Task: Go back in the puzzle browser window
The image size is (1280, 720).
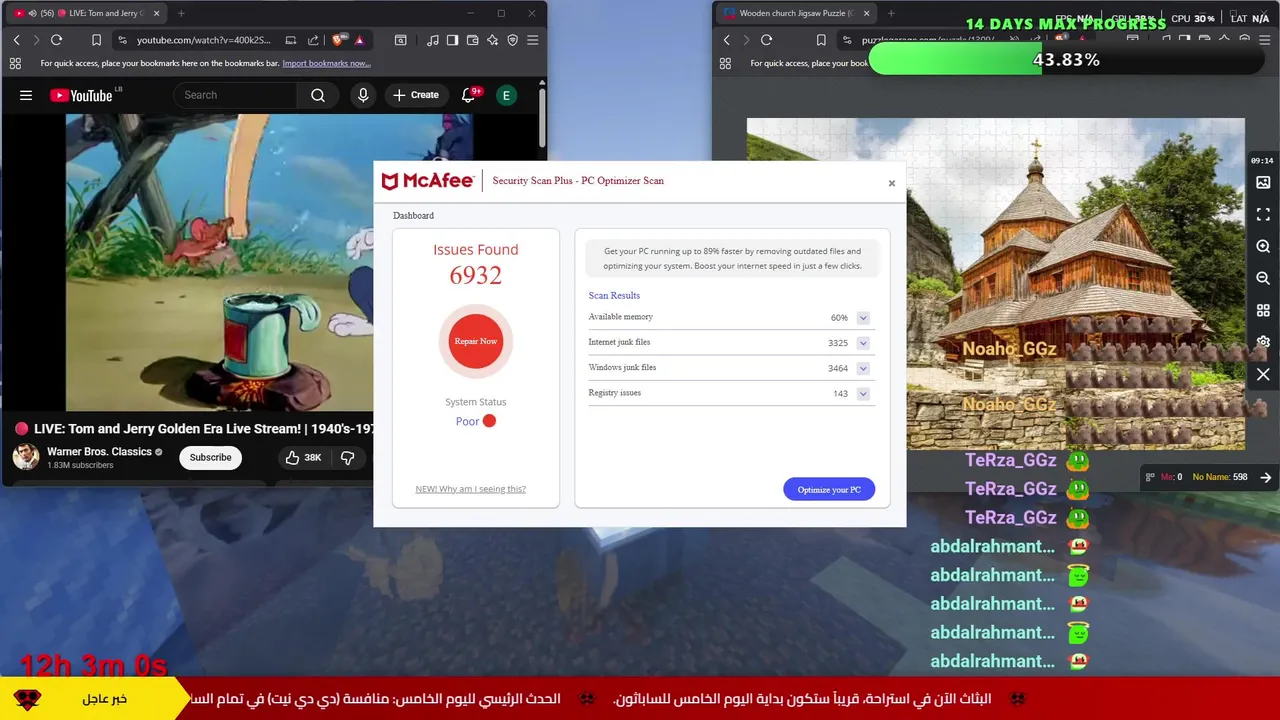Action: pyautogui.click(x=726, y=40)
